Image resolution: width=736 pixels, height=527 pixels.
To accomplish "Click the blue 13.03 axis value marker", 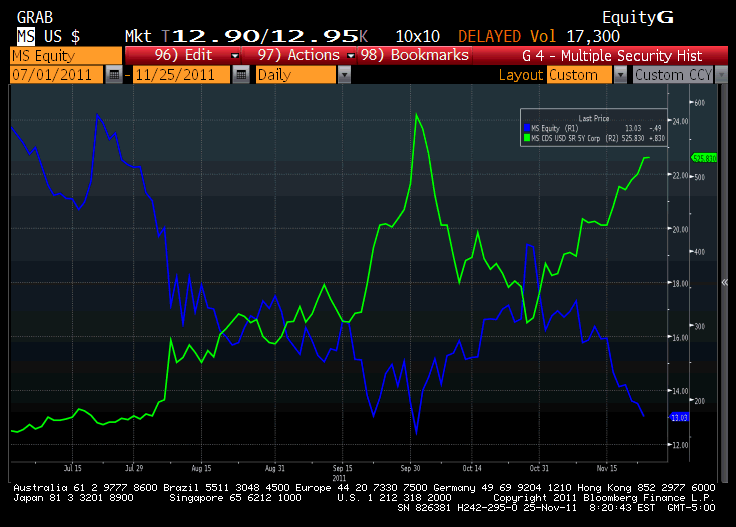I will point(679,417).
